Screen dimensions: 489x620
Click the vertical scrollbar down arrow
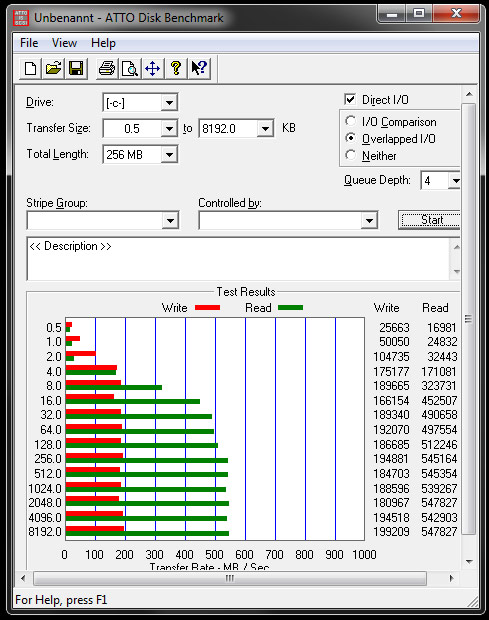coord(469,561)
